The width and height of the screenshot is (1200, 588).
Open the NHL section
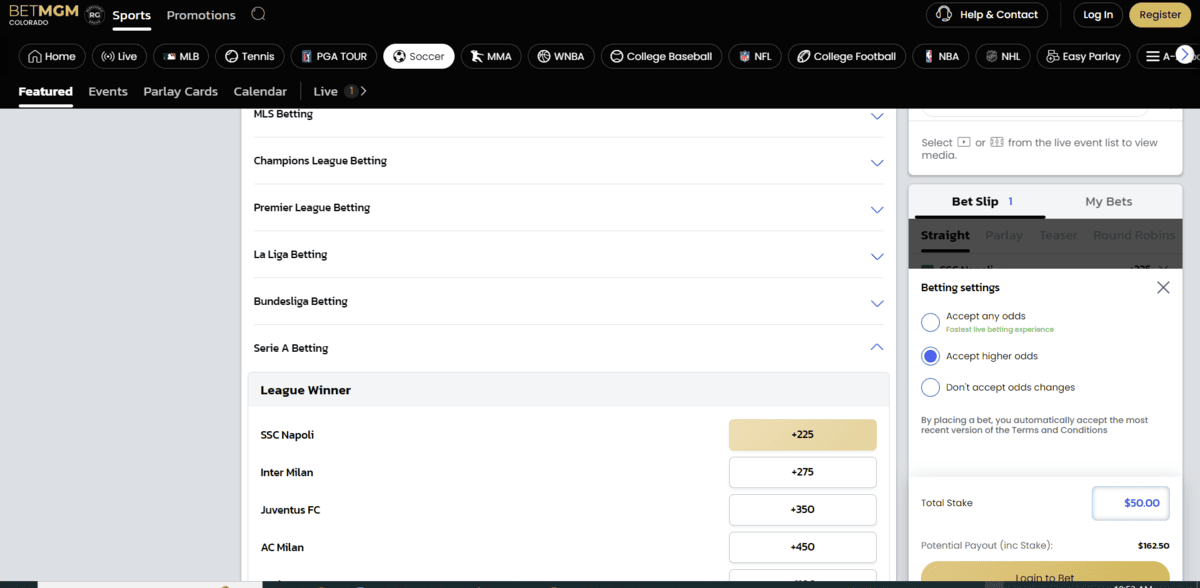[1003, 56]
